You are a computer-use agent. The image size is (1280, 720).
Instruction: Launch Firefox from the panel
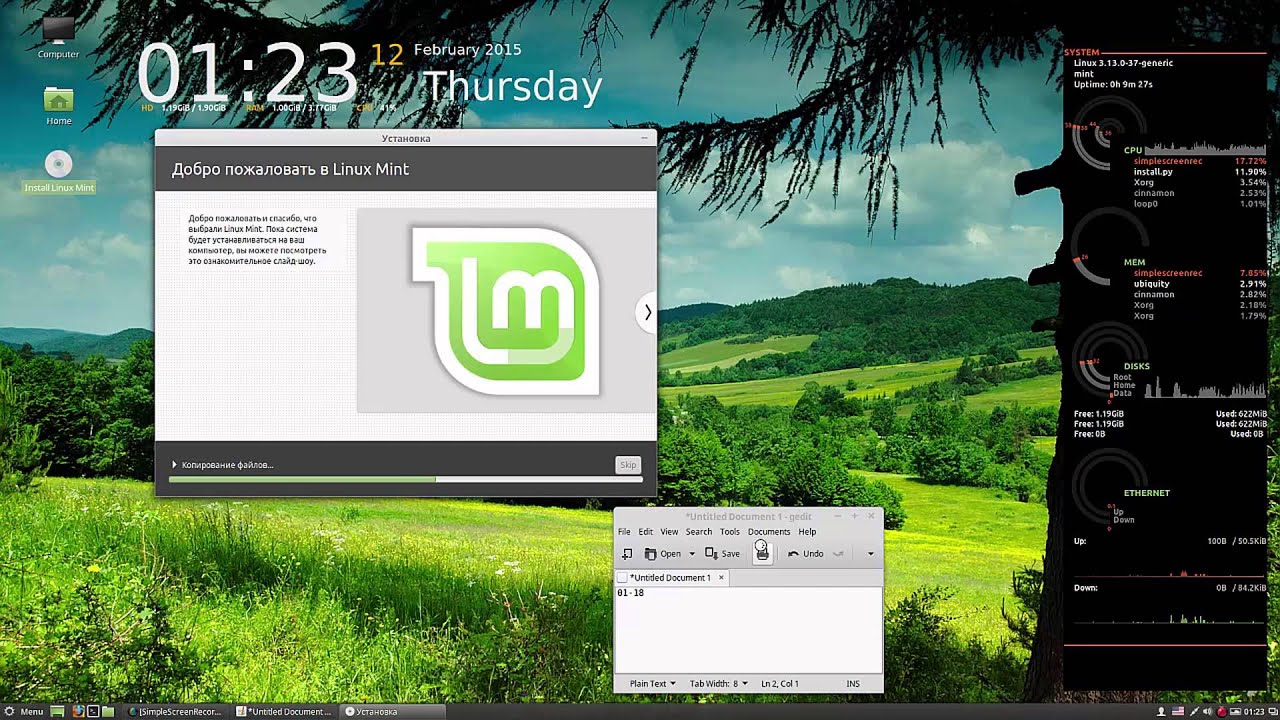(x=79, y=712)
